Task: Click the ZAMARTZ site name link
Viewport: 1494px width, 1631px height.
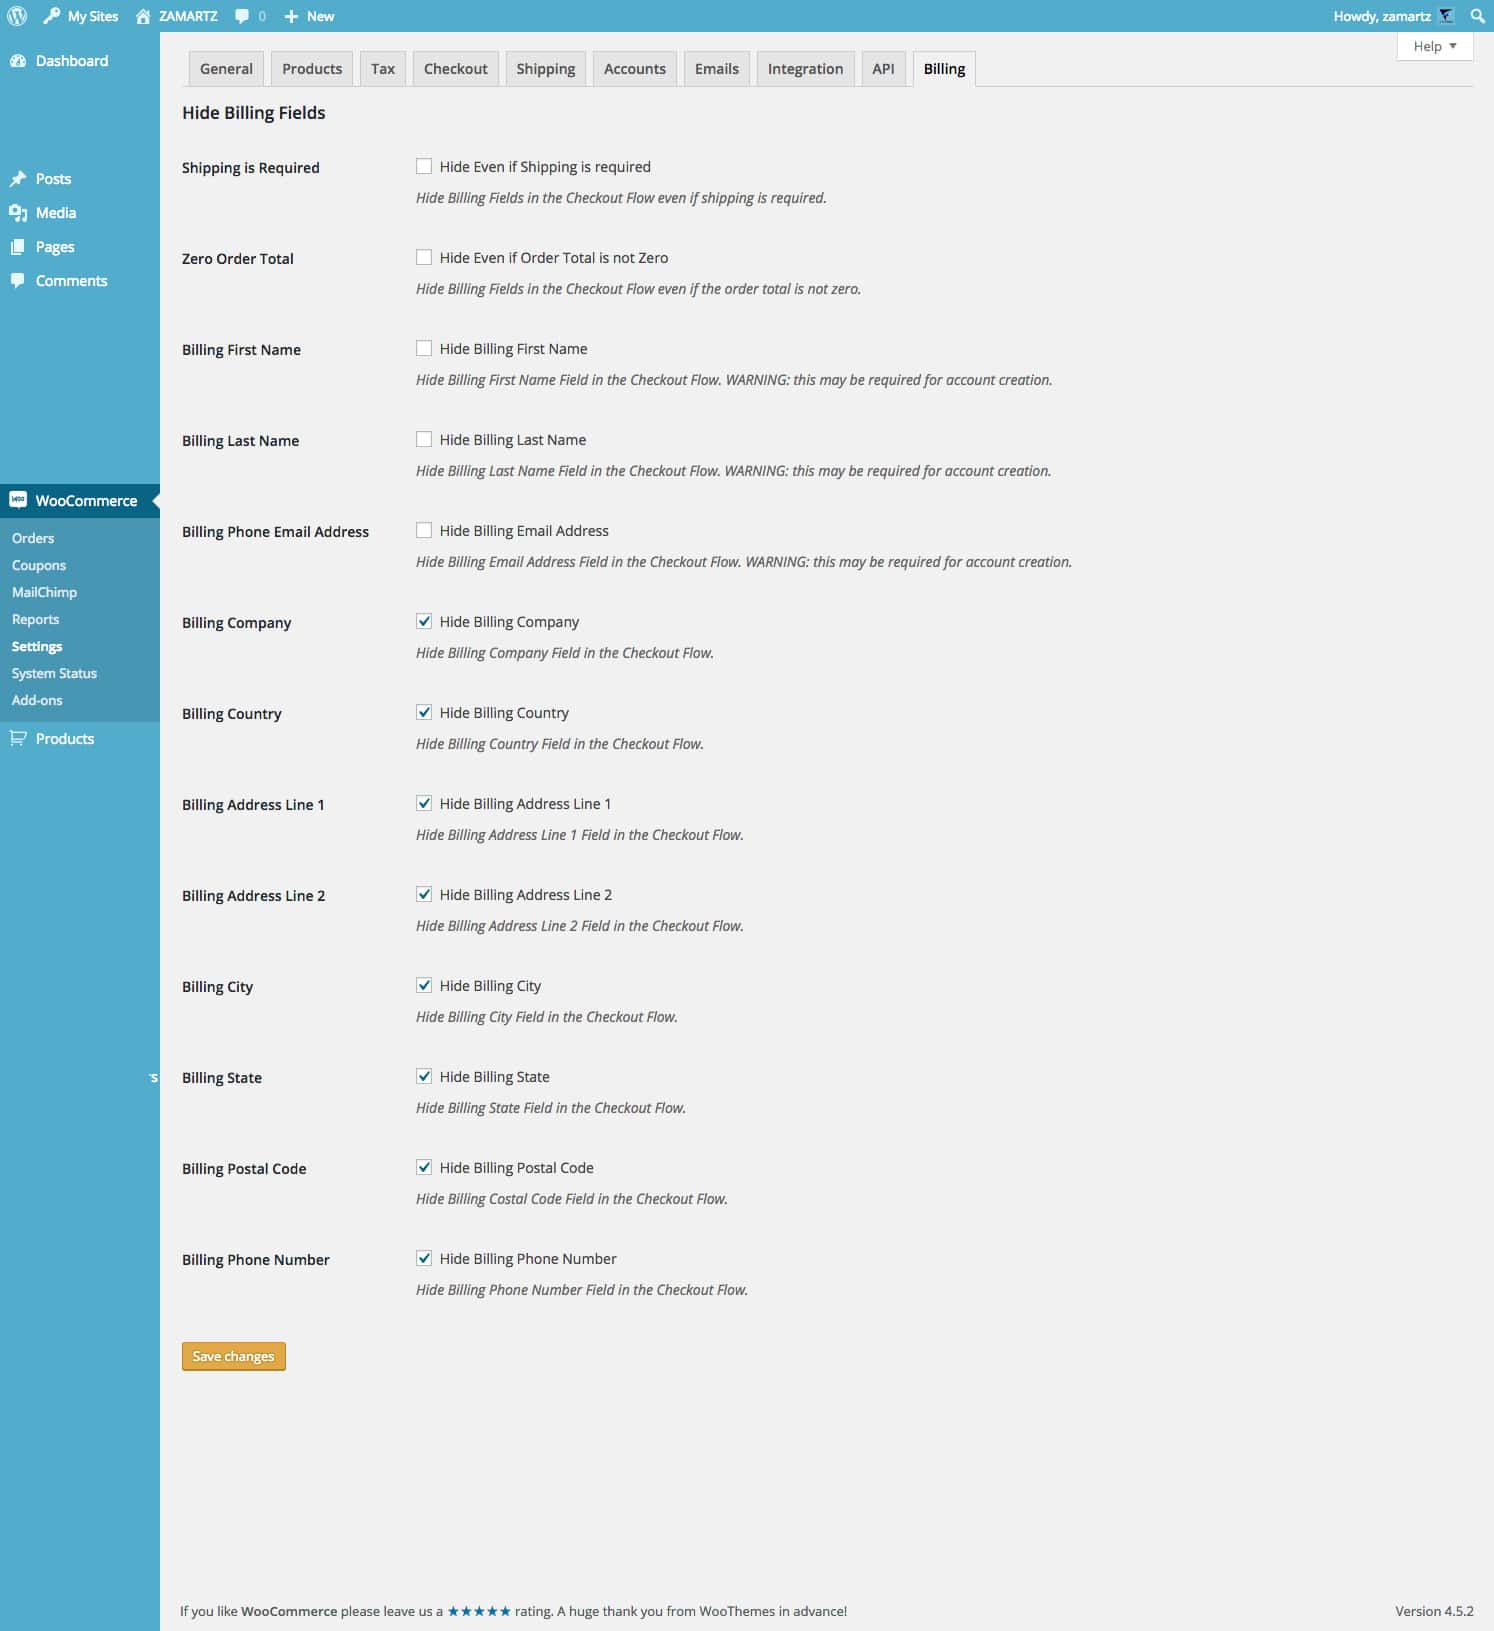Action: tap(188, 16)
